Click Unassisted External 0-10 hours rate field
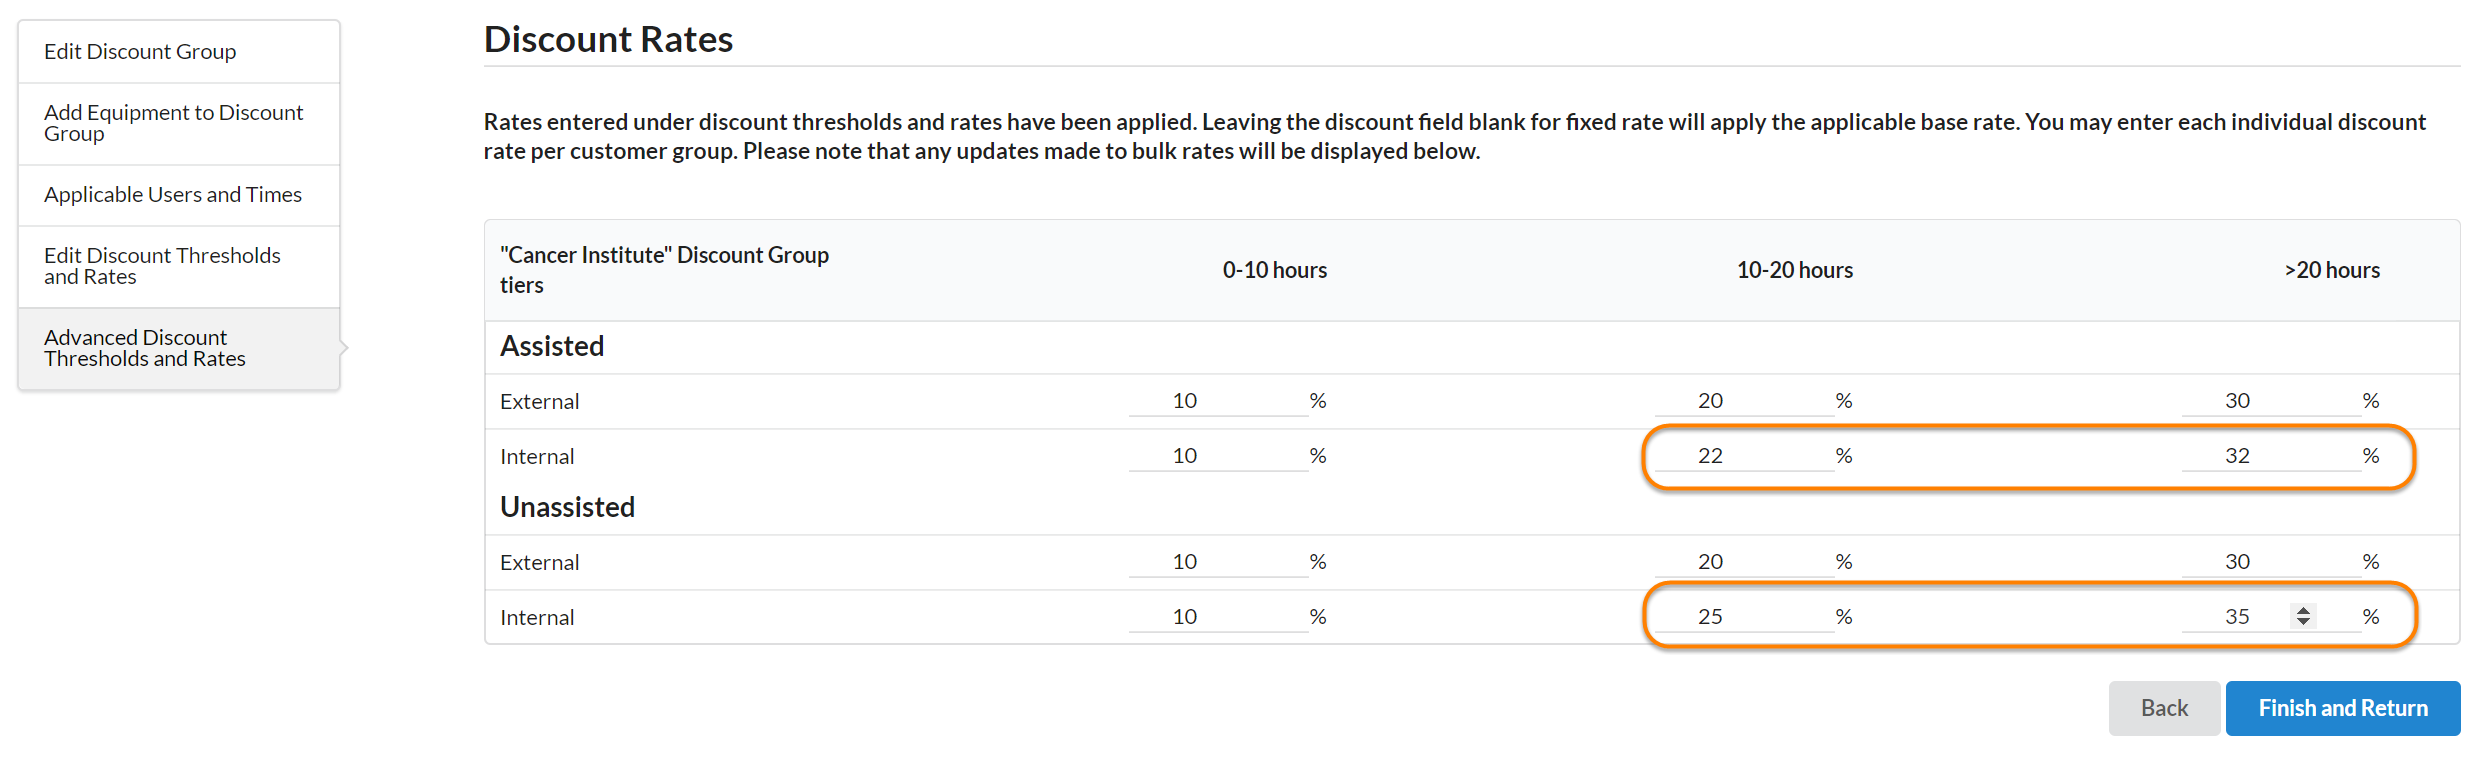Viewport: 2476px width, 757px height. pos(1217,562)
